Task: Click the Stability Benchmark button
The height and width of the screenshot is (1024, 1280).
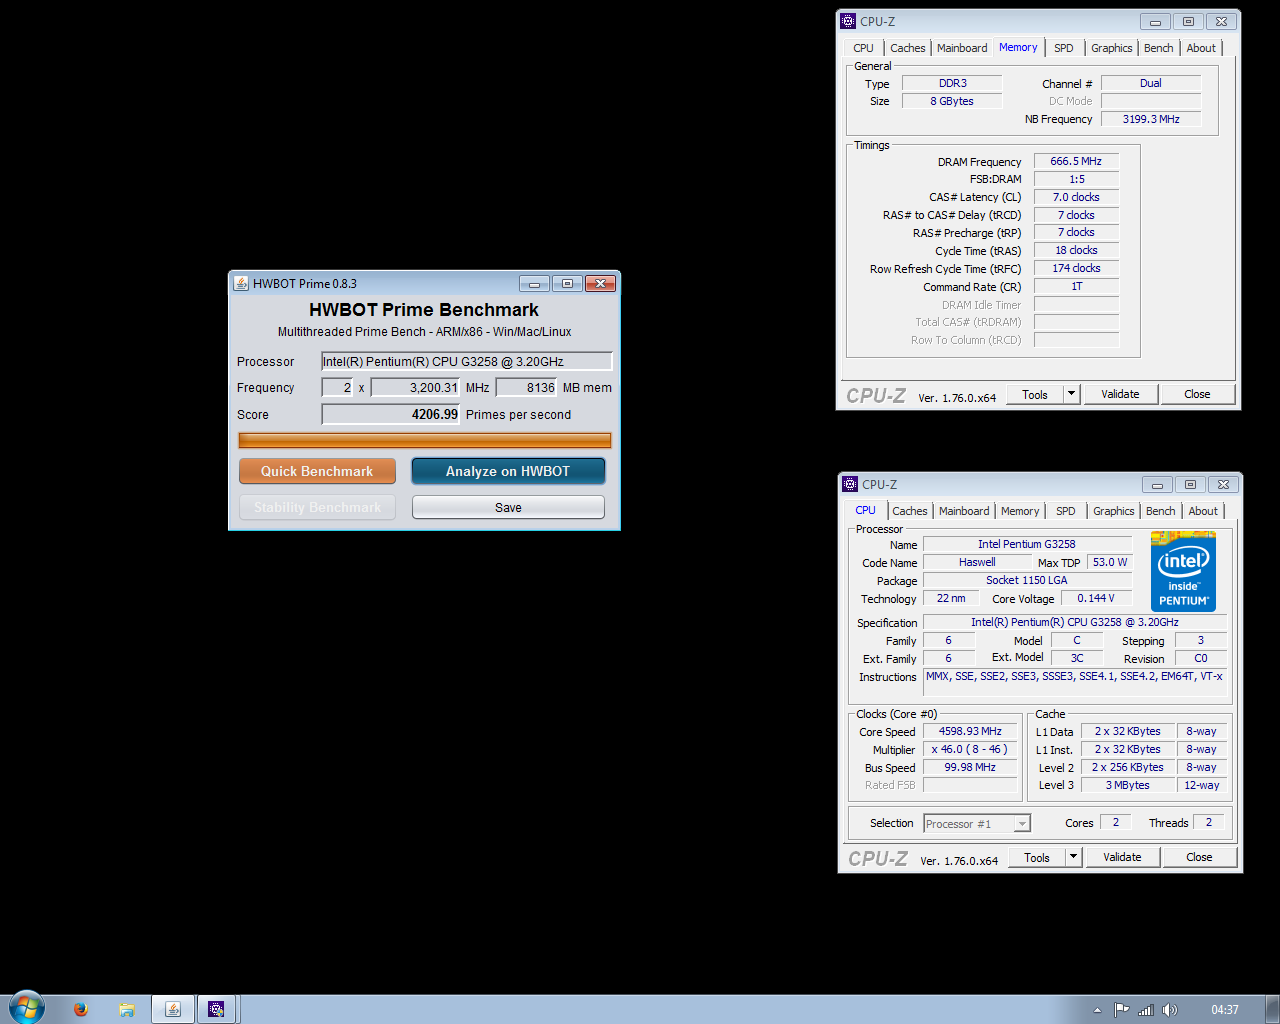Action: 317,507
